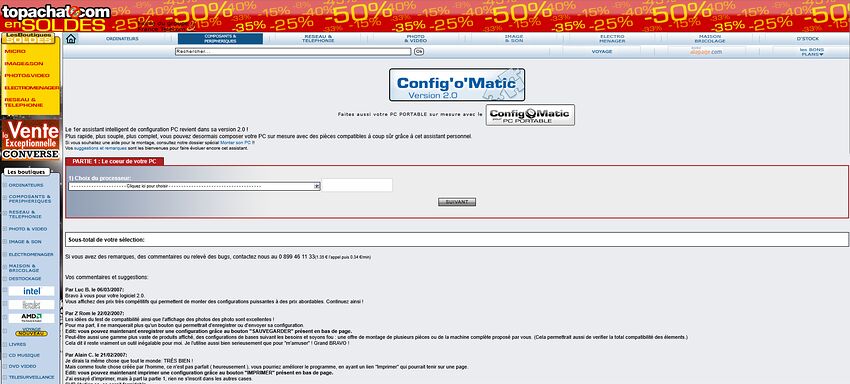
Task: Open LesBoutiques Soldes header badge
Action: pyautogui.click(x=28, y=39)
